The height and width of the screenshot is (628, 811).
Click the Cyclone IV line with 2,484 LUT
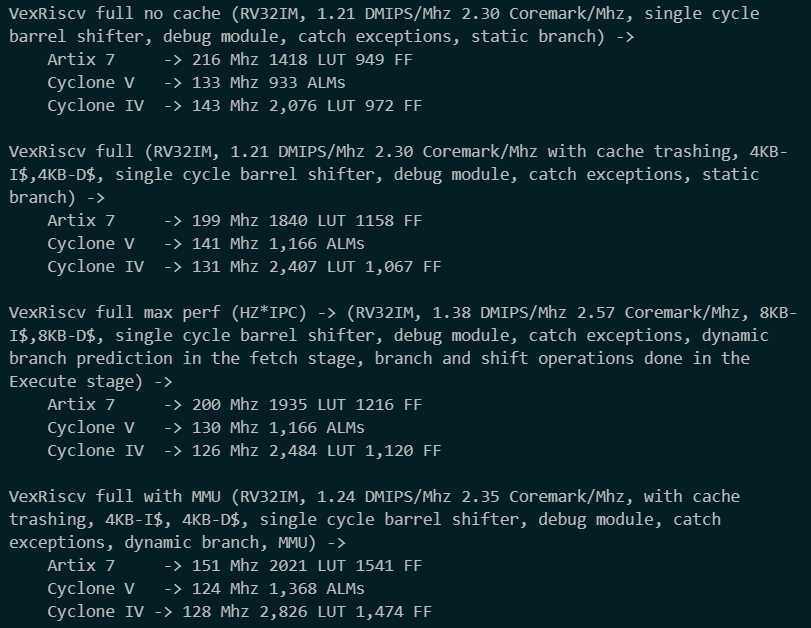point(244,451)
